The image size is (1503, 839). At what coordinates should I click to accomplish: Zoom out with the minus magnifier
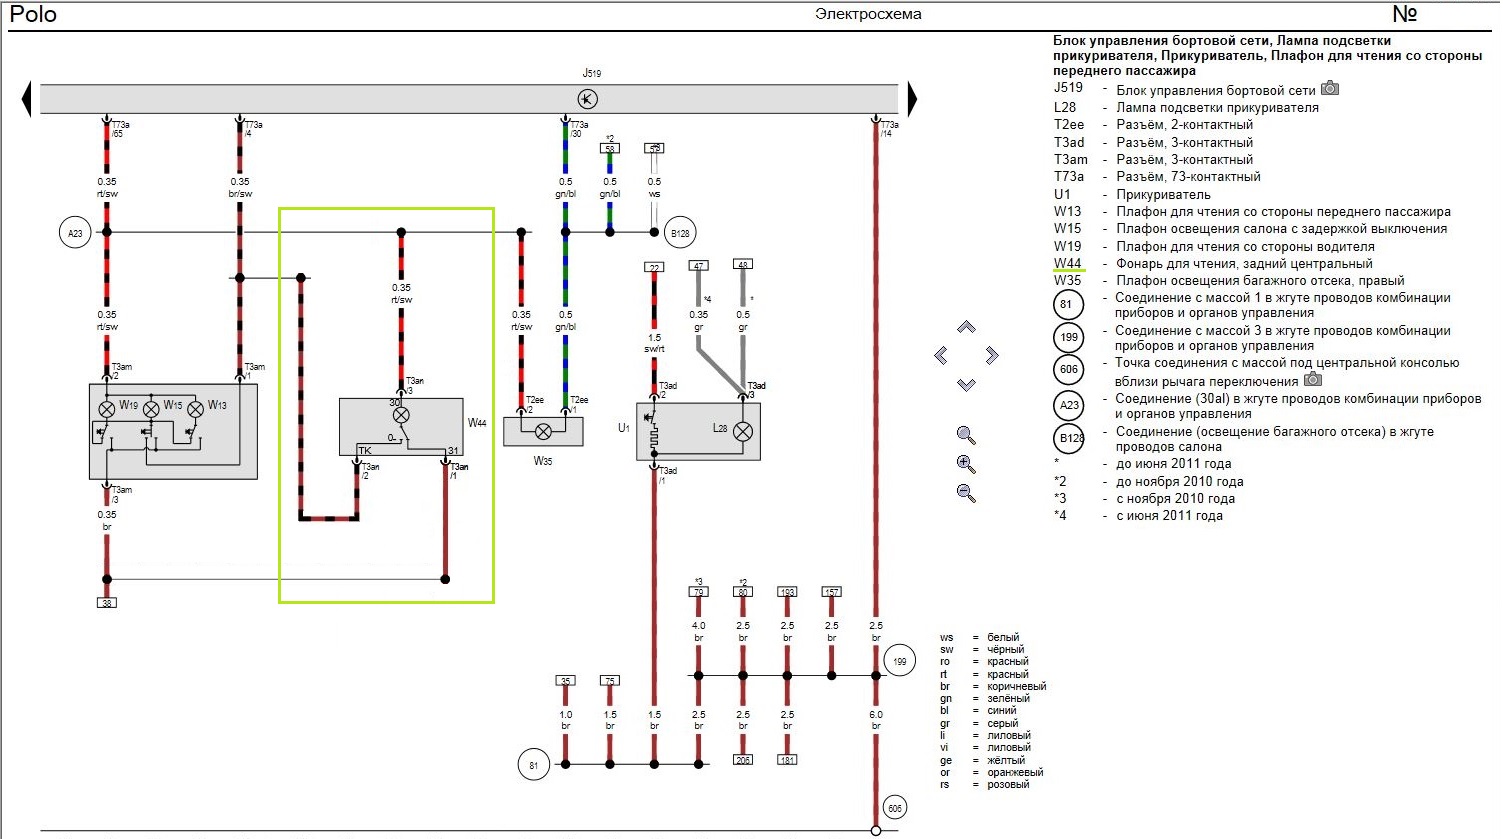point(966,493)
